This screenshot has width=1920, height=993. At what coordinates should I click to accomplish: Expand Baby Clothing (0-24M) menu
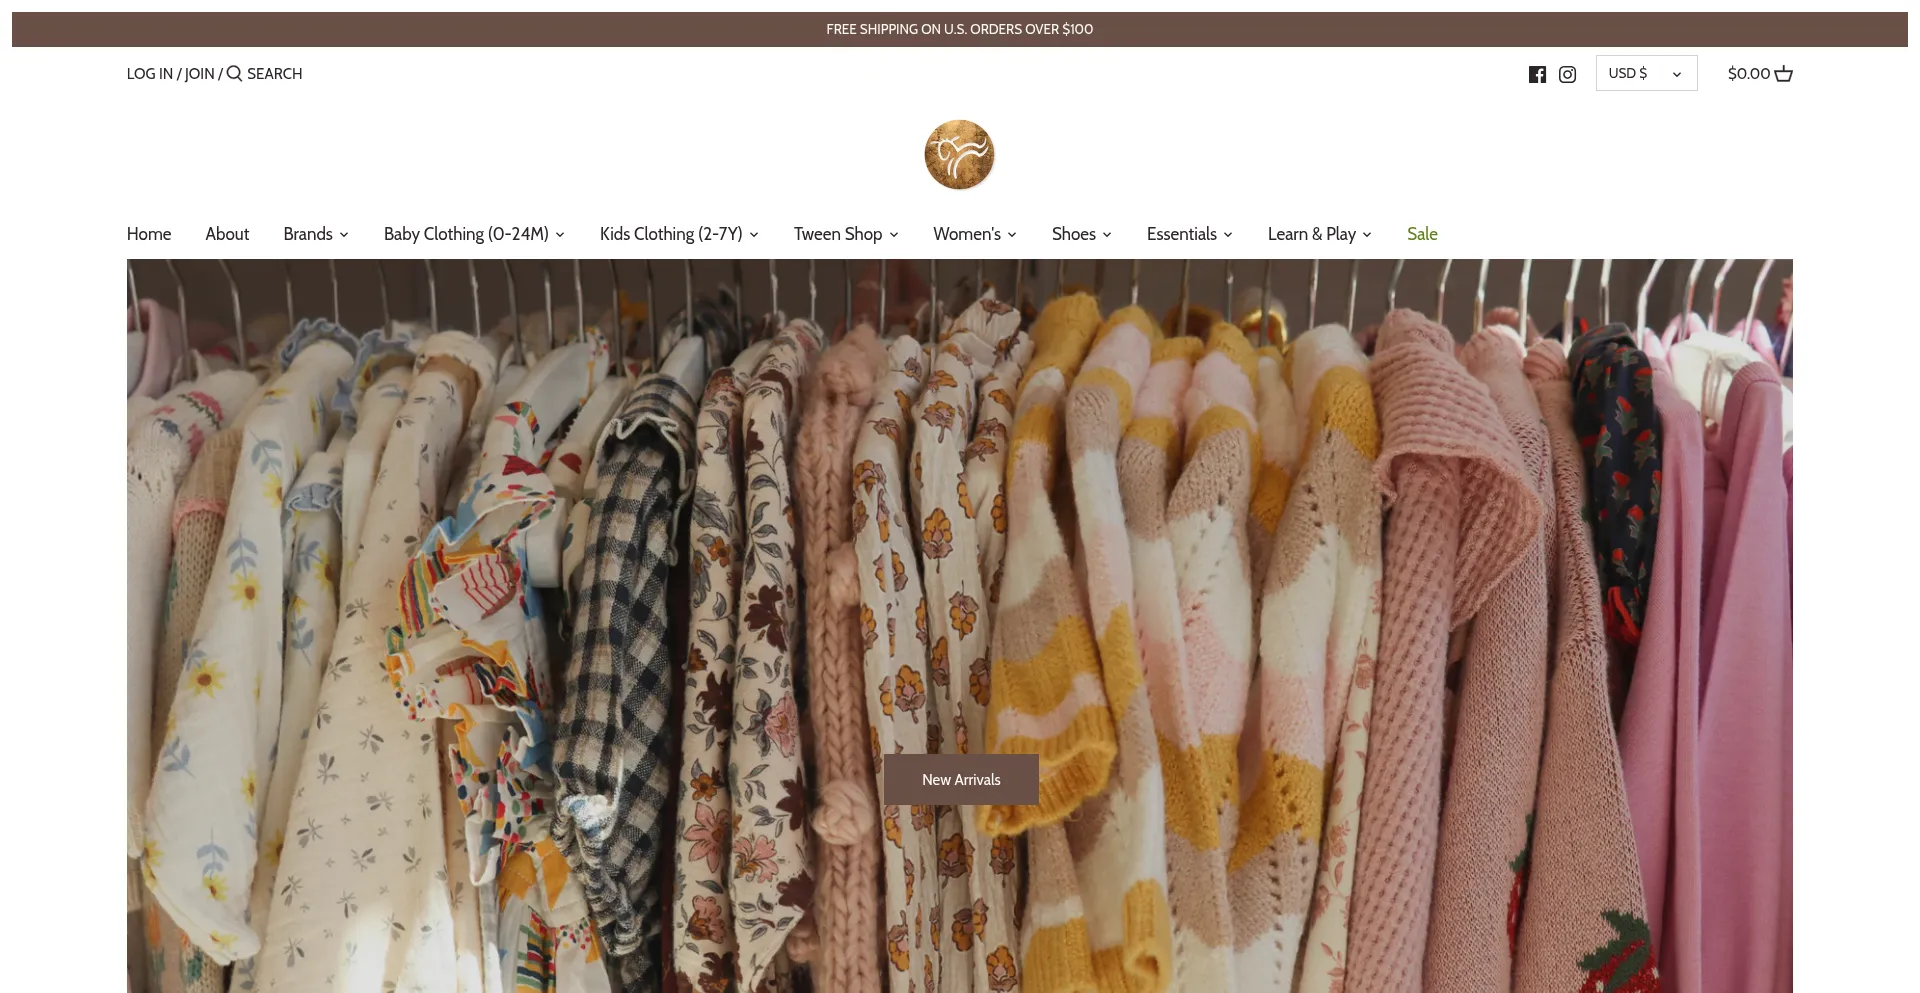click(x=474, y=234)
